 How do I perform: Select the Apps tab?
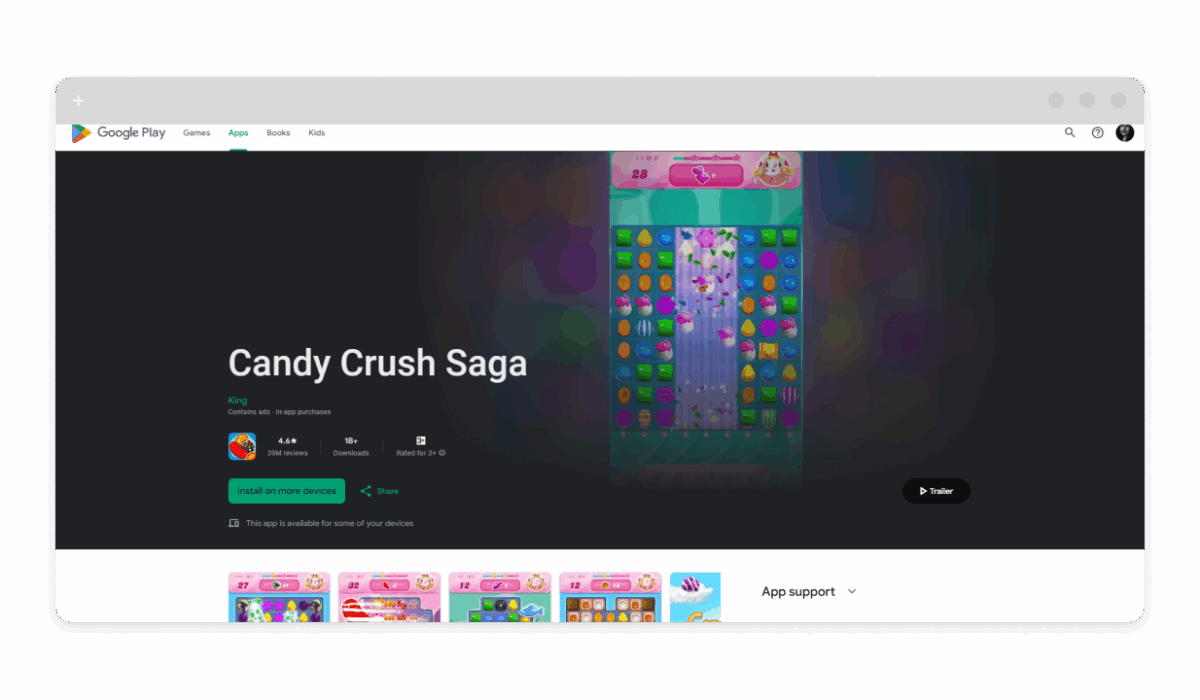238,133
